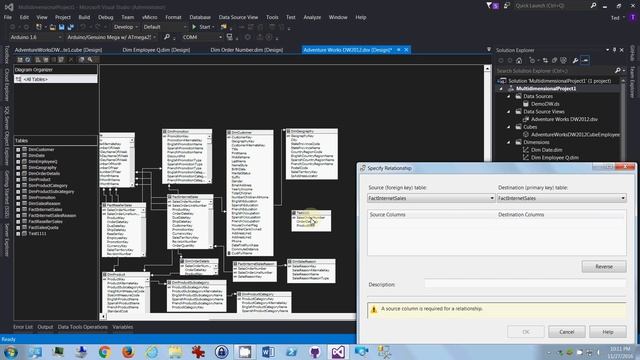Click Collapse All icon in Solution Explorer
The width and height of the screenshot is (640, 360).
[x=554, y=60]
